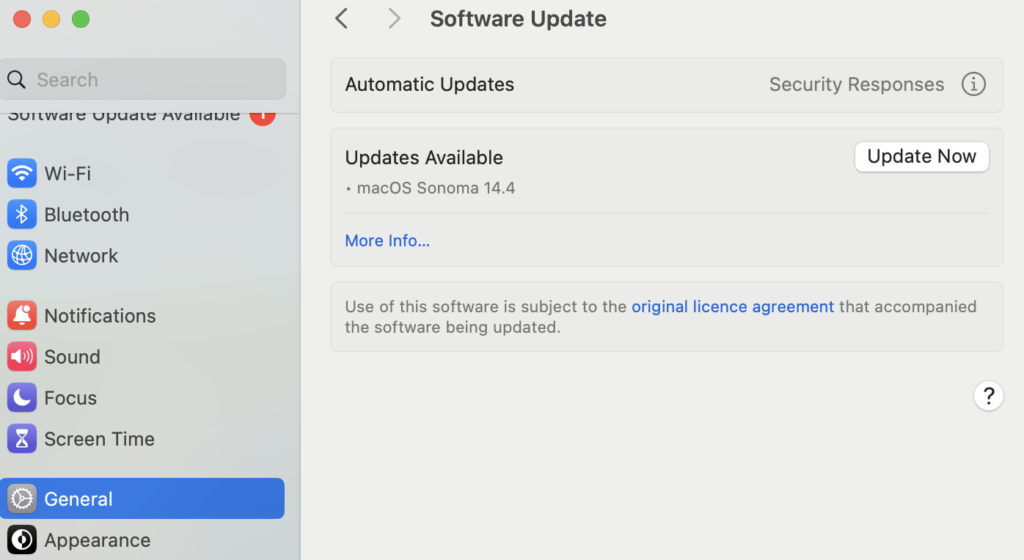Click the Appearance icon in sidebar

point(22,540)
